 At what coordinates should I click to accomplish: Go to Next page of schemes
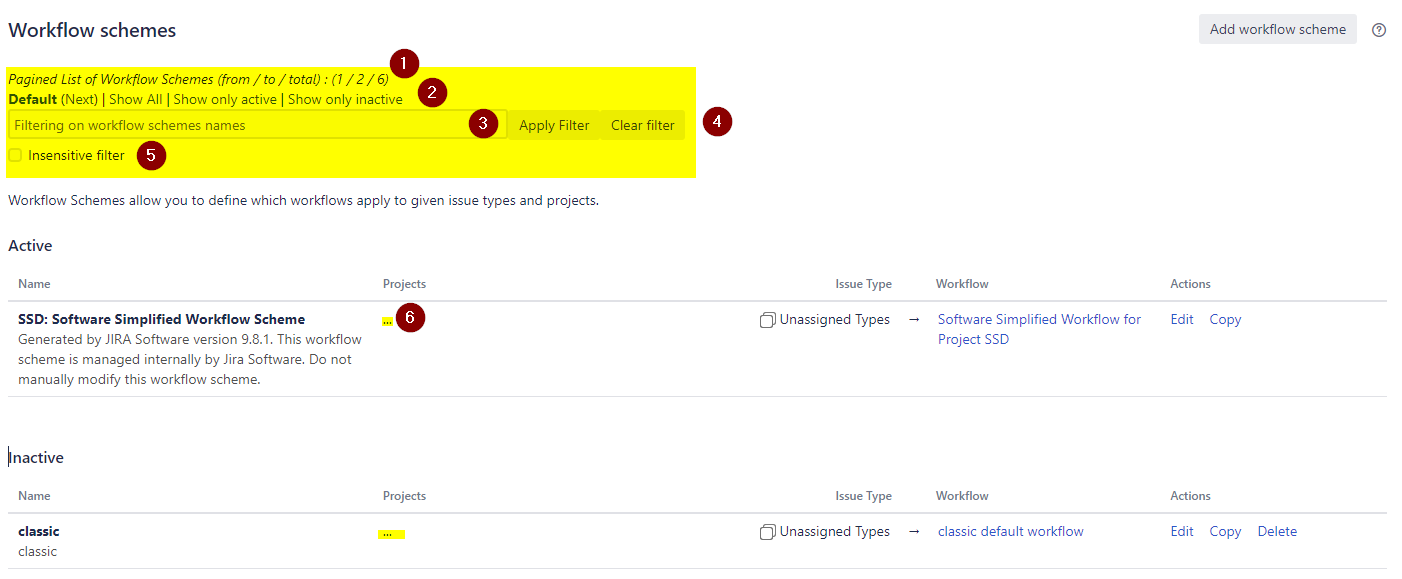(x=80, y=99)
